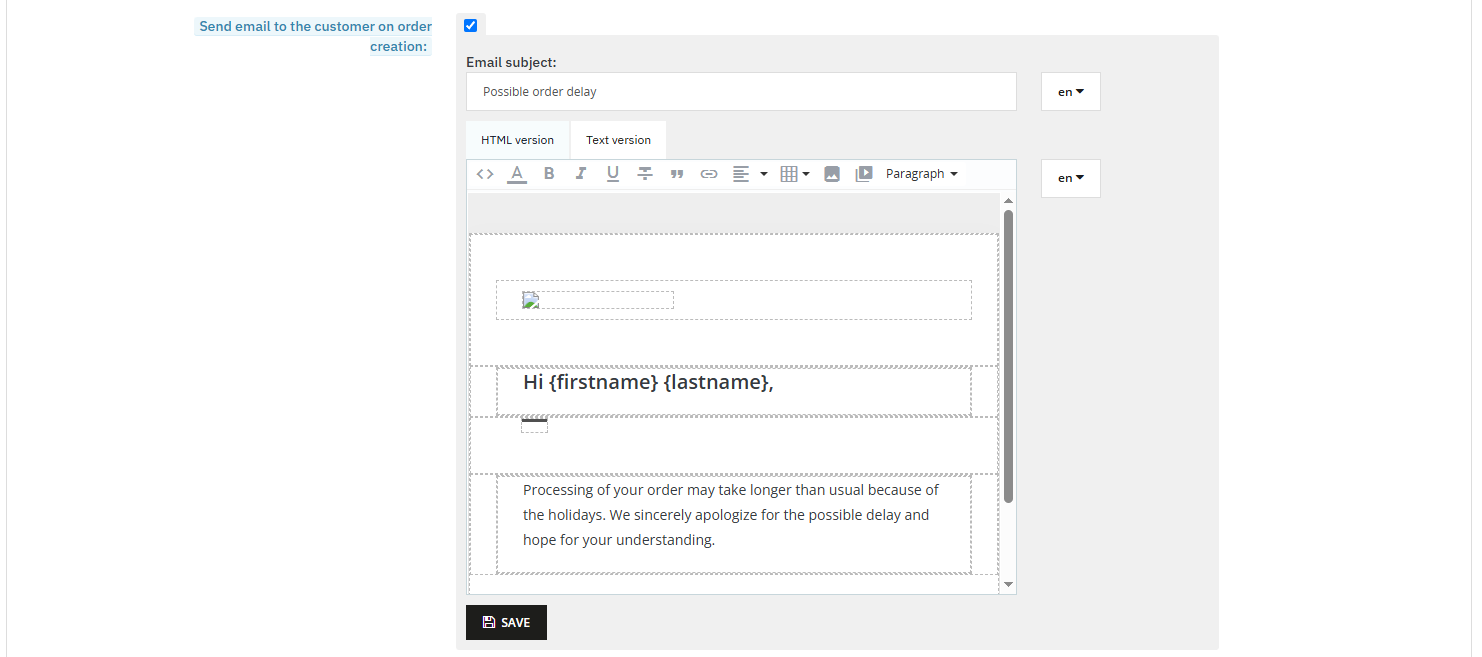Choose text color tool in editor
This screenshot has width=1482, height=657.
click(x=517, y=174)
